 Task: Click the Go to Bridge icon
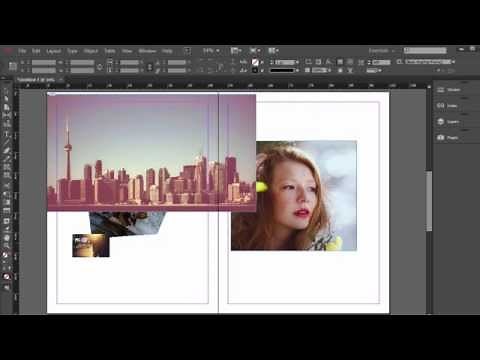pyautogui.click(x=187, y=51)
